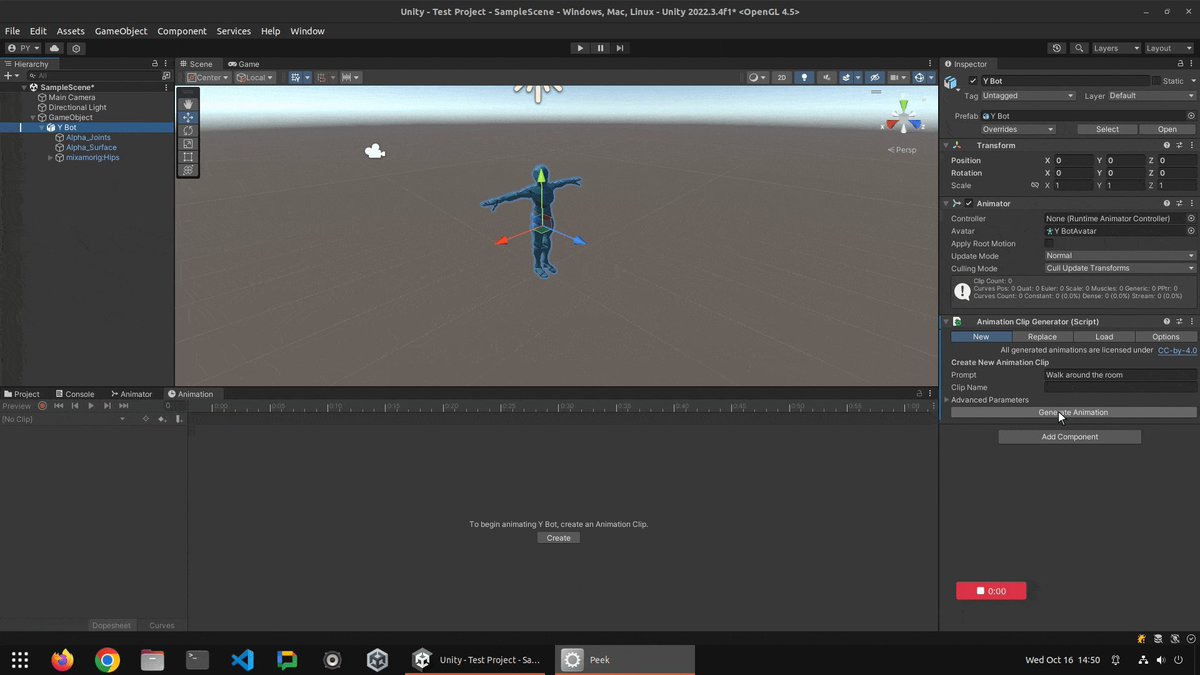Add keyframe in Animation window
1200x675 pixels.
point(162,419)
